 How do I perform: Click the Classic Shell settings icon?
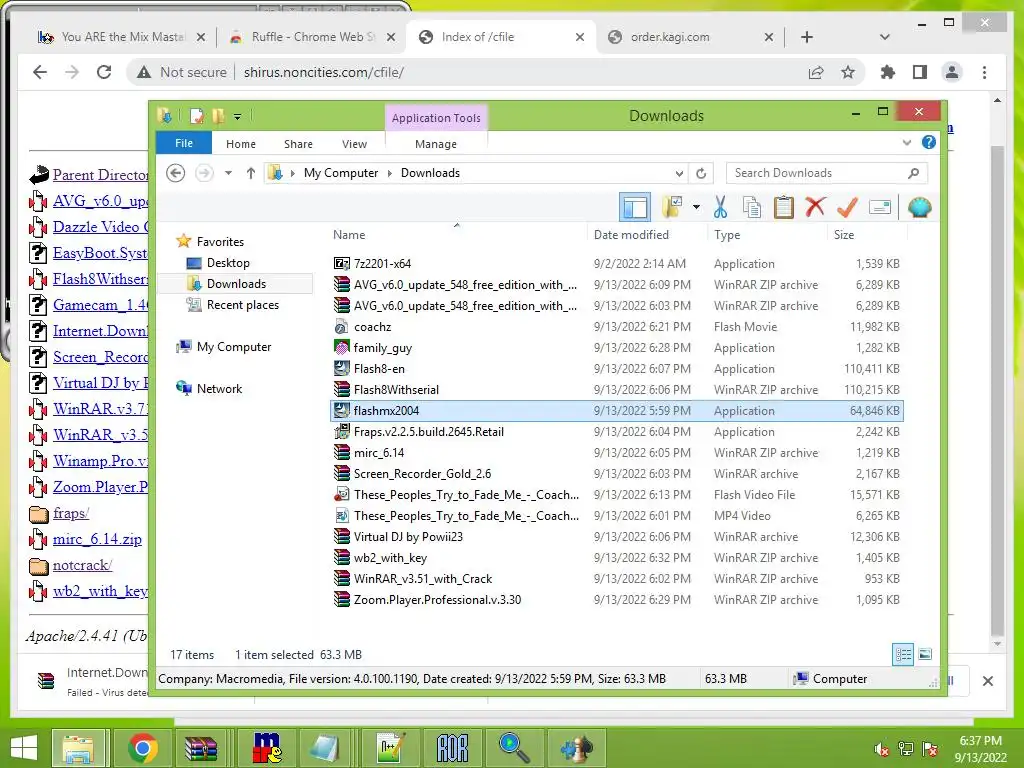(920, 207)
